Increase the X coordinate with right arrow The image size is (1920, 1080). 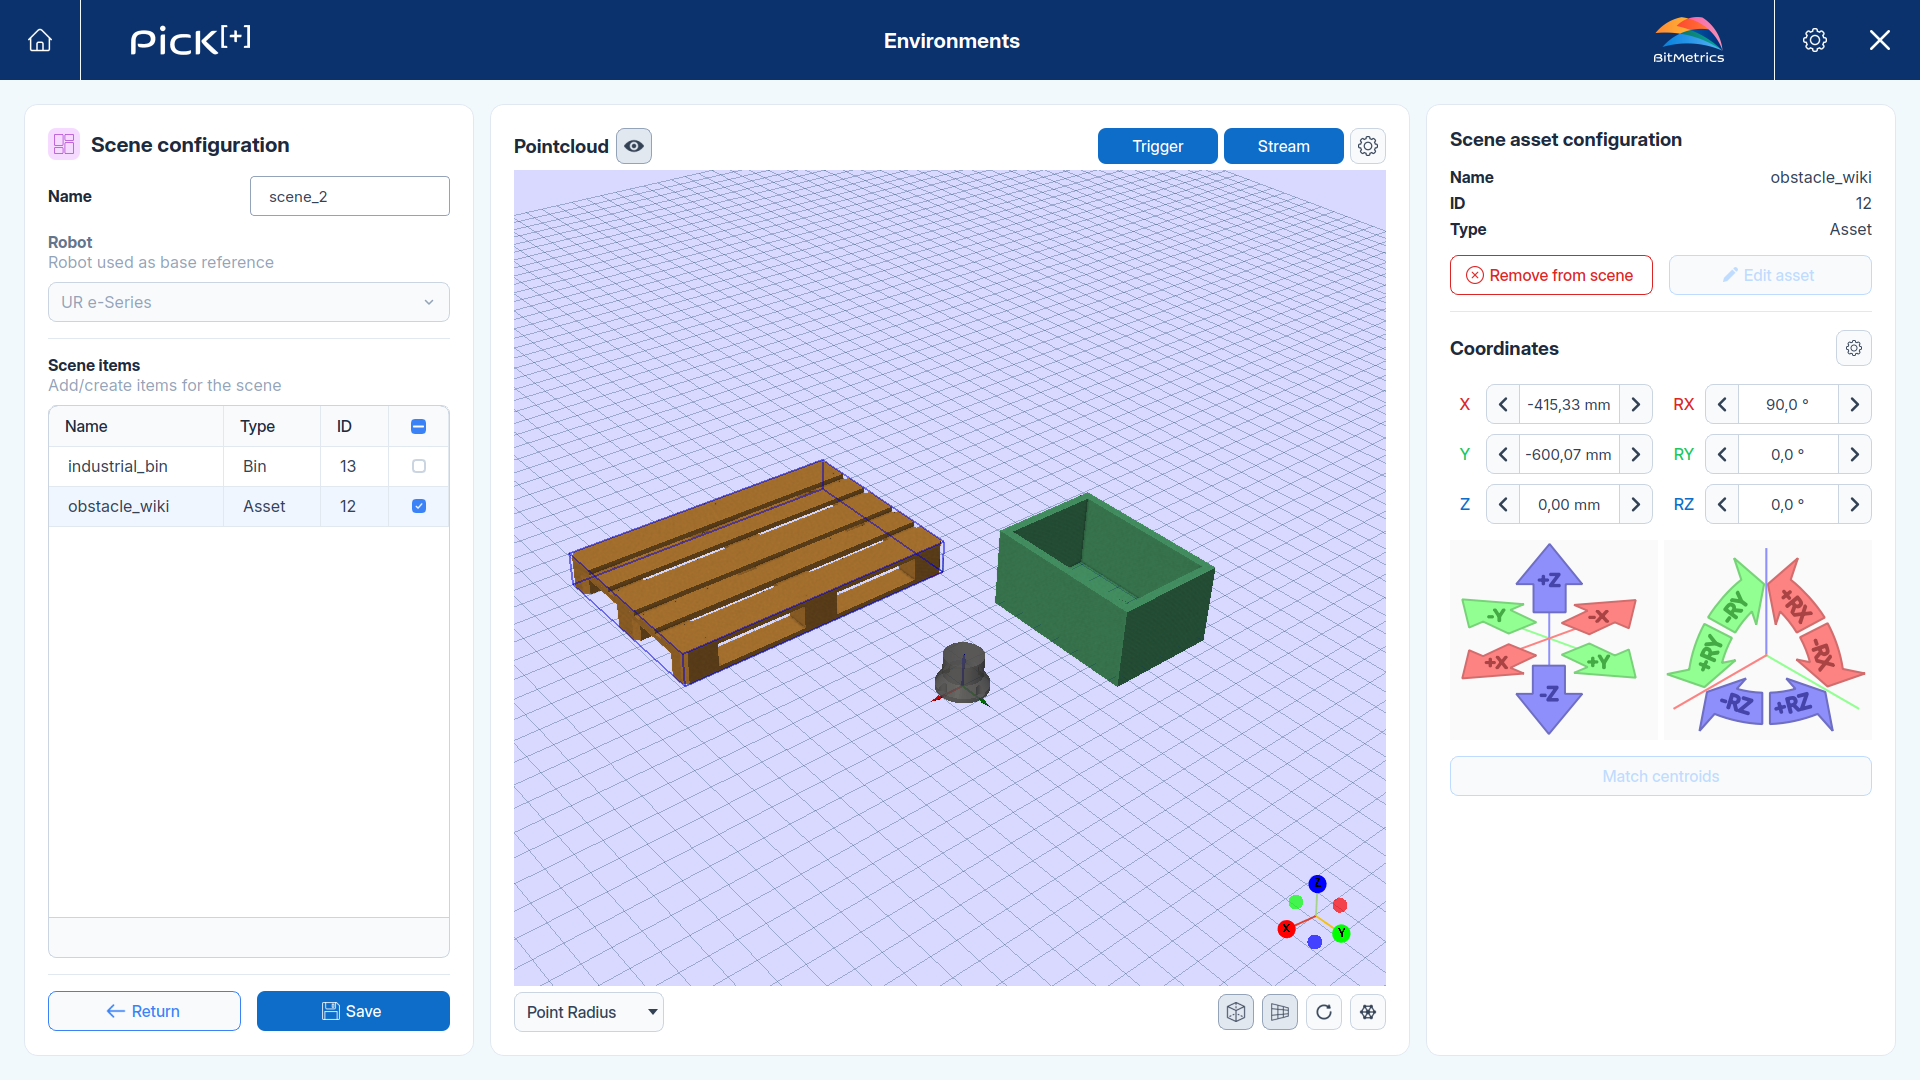(1636, 404)
